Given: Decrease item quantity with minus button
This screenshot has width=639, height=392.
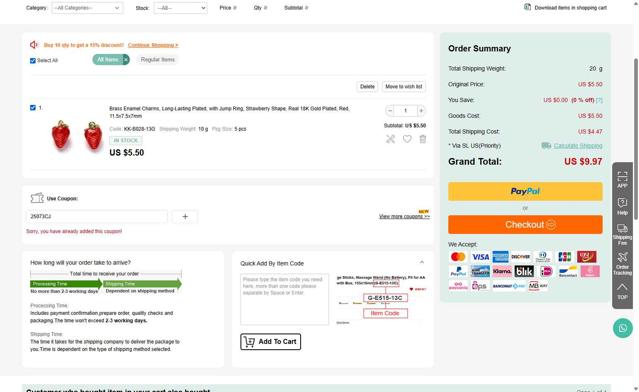Looking at the screenshot, I should click(x=390, y=110).
